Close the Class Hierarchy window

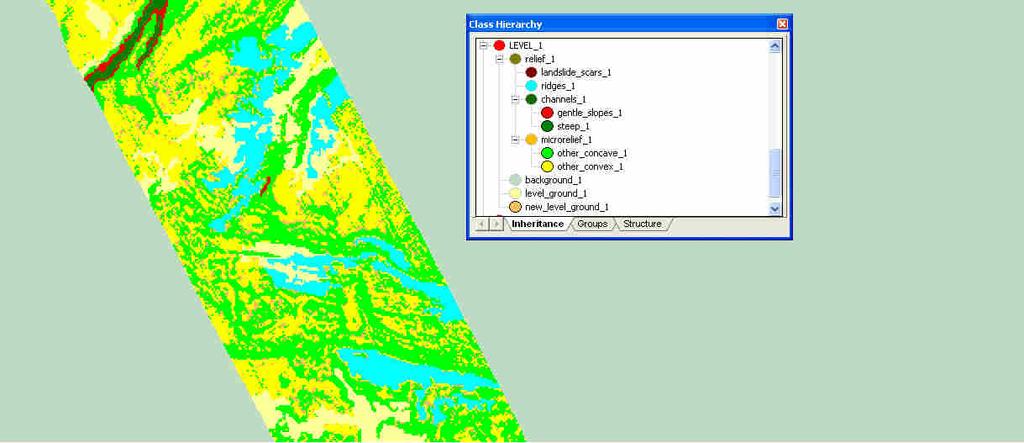coord(782,24)
